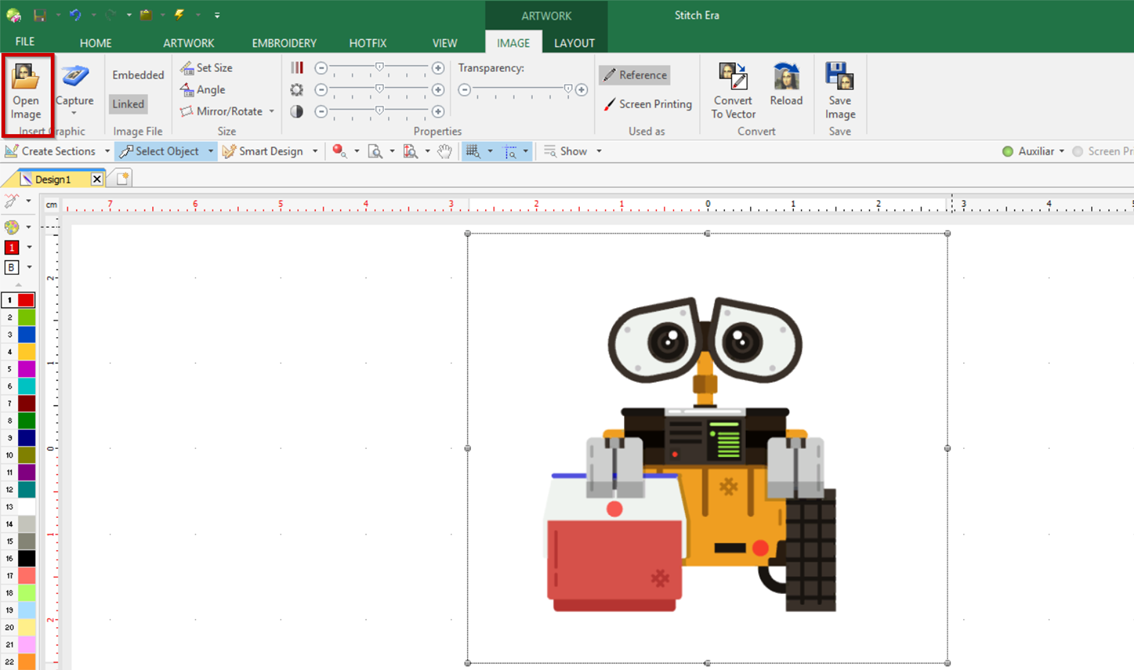The height and width of the screenshot is (670, 1134).
Task: Click the Angle tool
Action: click(202, 90)
